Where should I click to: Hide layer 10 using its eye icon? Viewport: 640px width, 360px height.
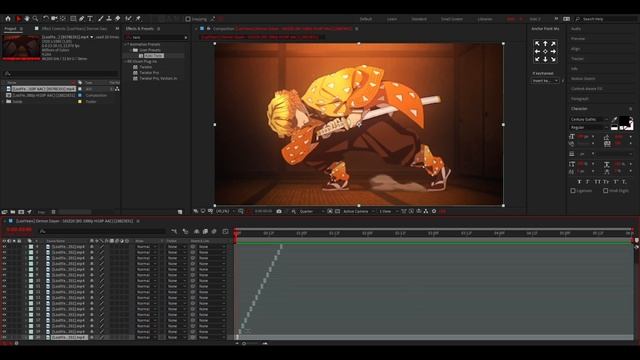tap(4, 281)
